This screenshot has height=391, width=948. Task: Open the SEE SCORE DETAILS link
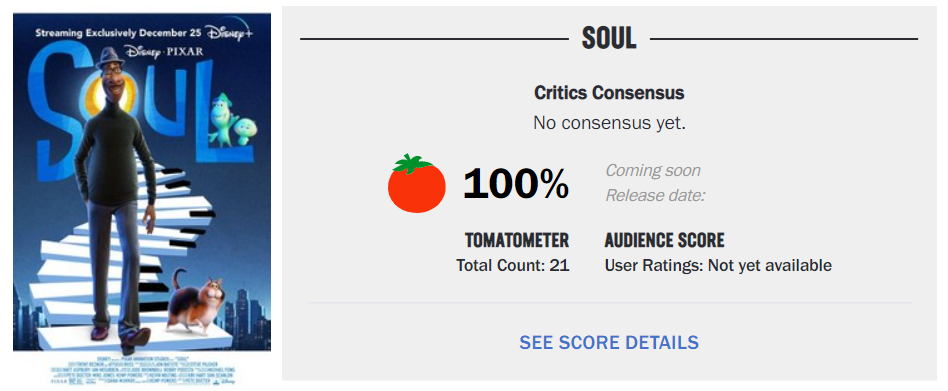pyautogui.click(x=609, y=343)
